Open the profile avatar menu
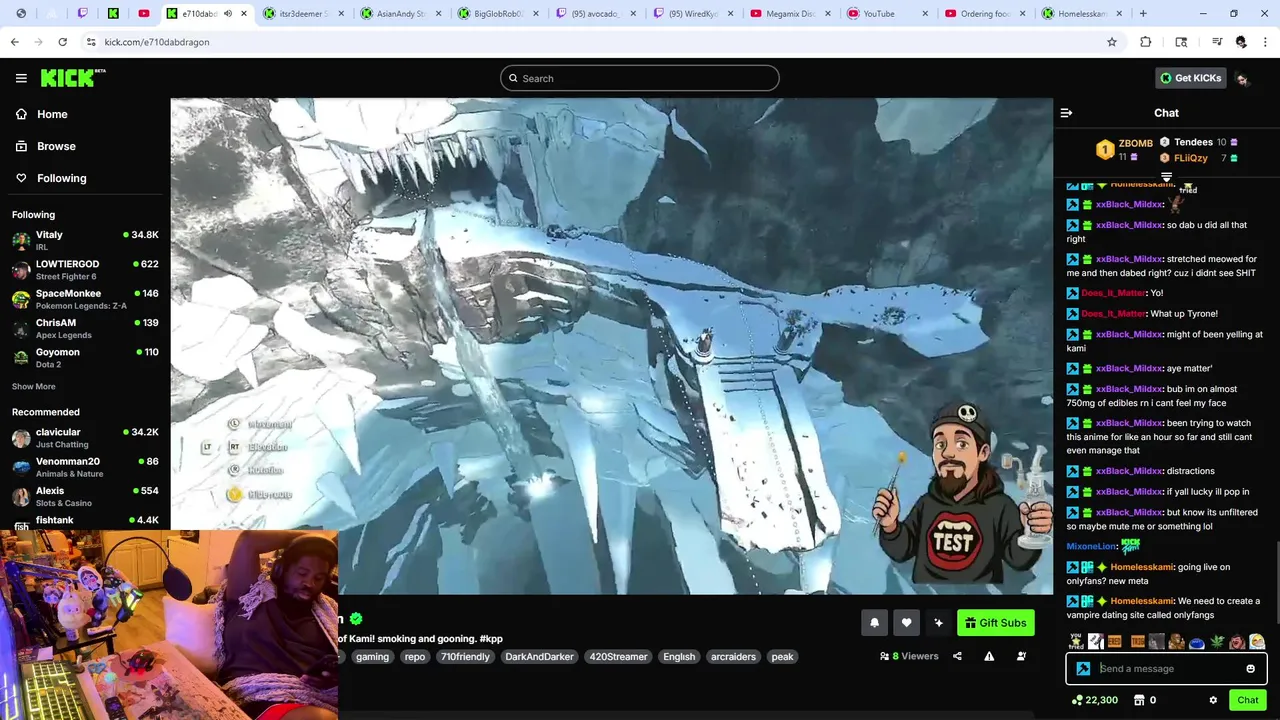Viewport: 1280px width, 720px height. pos(1242,78)
